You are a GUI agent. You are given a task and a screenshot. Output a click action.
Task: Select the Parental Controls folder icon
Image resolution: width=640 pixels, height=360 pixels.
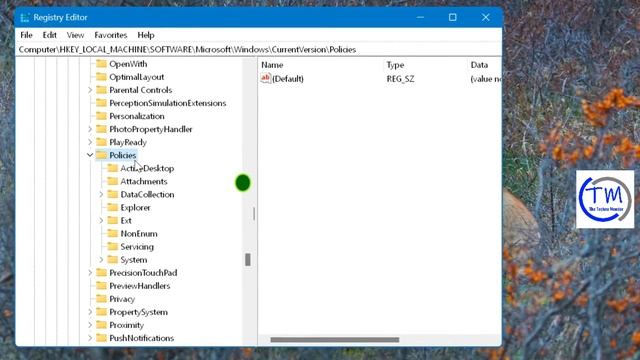pyautogui.click(x=101, y=90)
